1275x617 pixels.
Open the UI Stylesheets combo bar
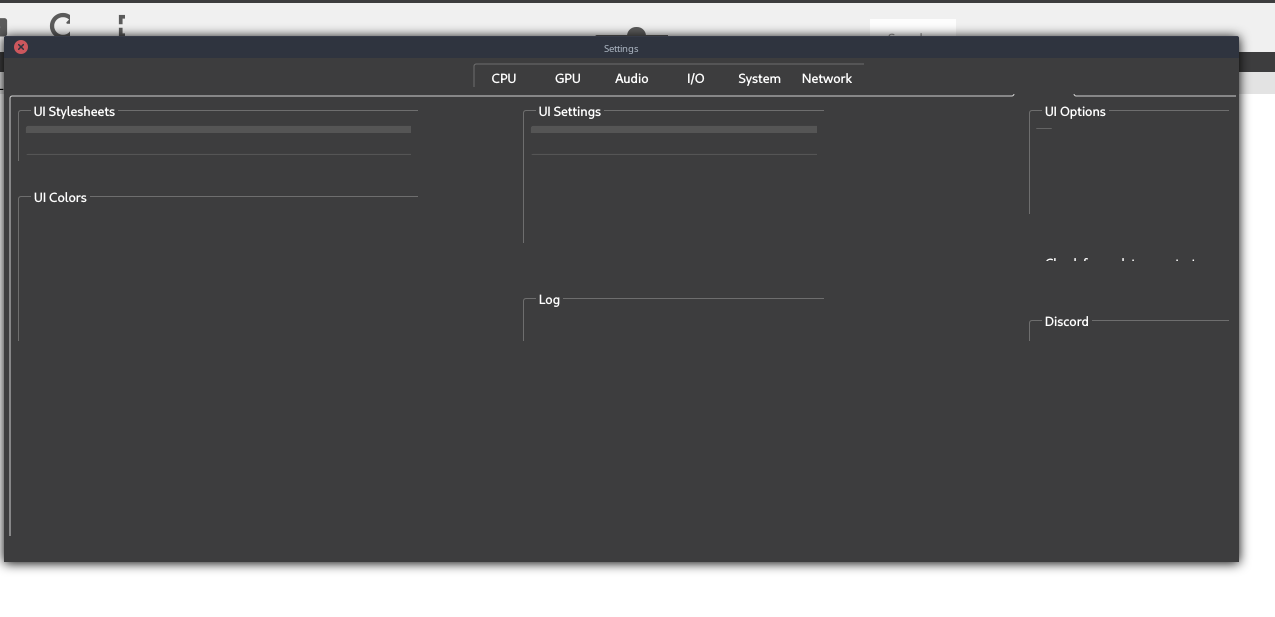[x=218, y=129]
